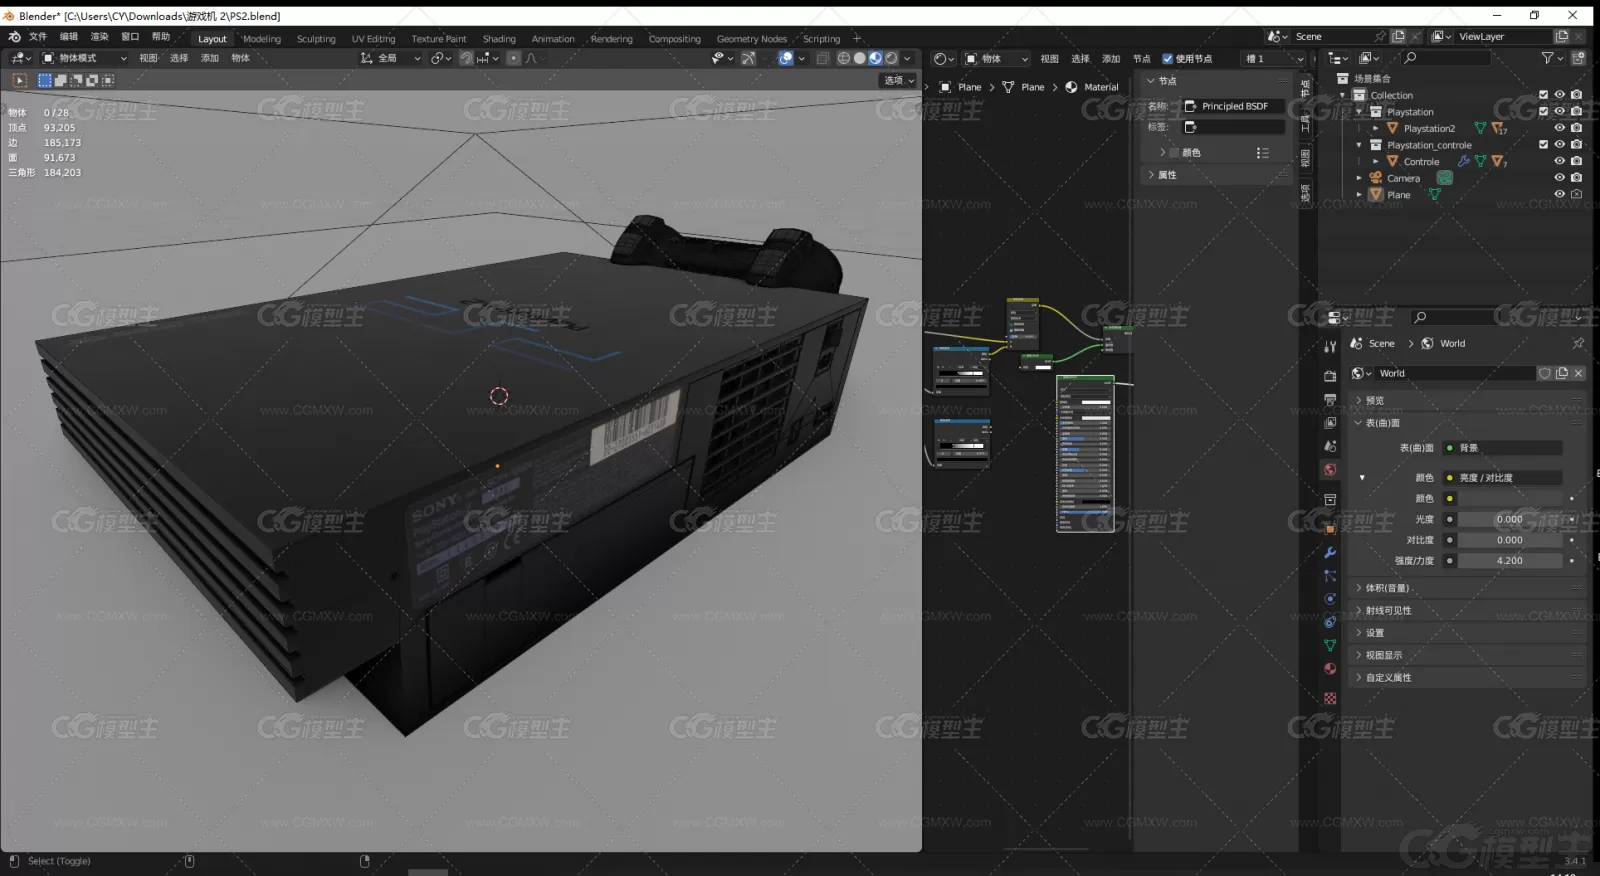Unlink the World datablock with X button
This screenshot has height=876, width=1600.
pyautogui.click(x=1578, y=373)
